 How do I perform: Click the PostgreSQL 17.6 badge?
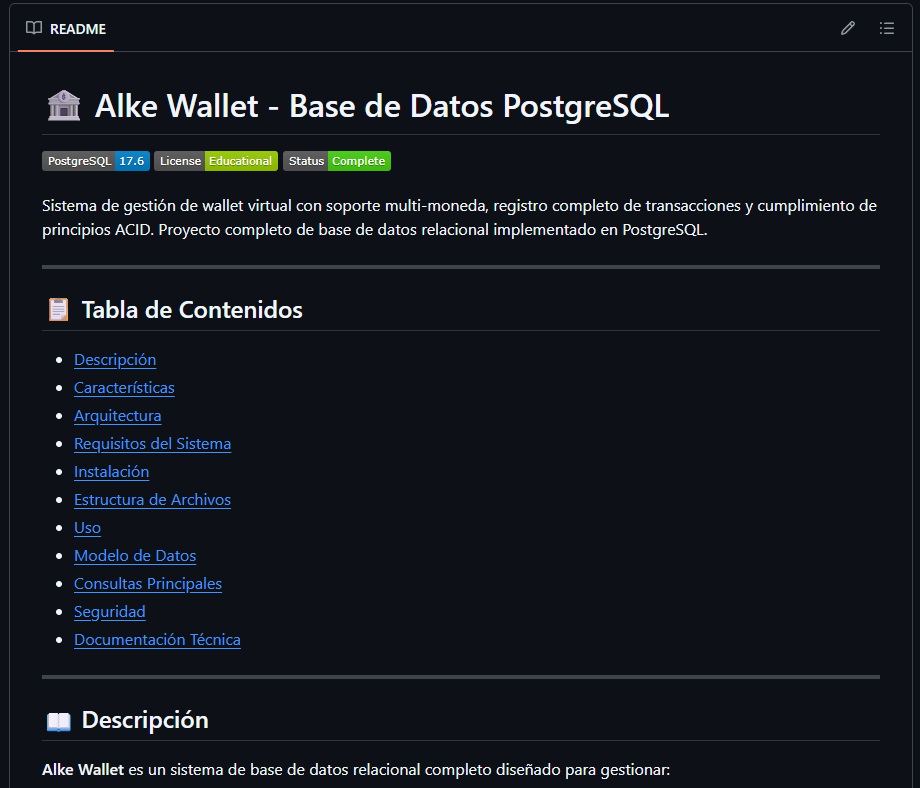[x=95, y=160]
